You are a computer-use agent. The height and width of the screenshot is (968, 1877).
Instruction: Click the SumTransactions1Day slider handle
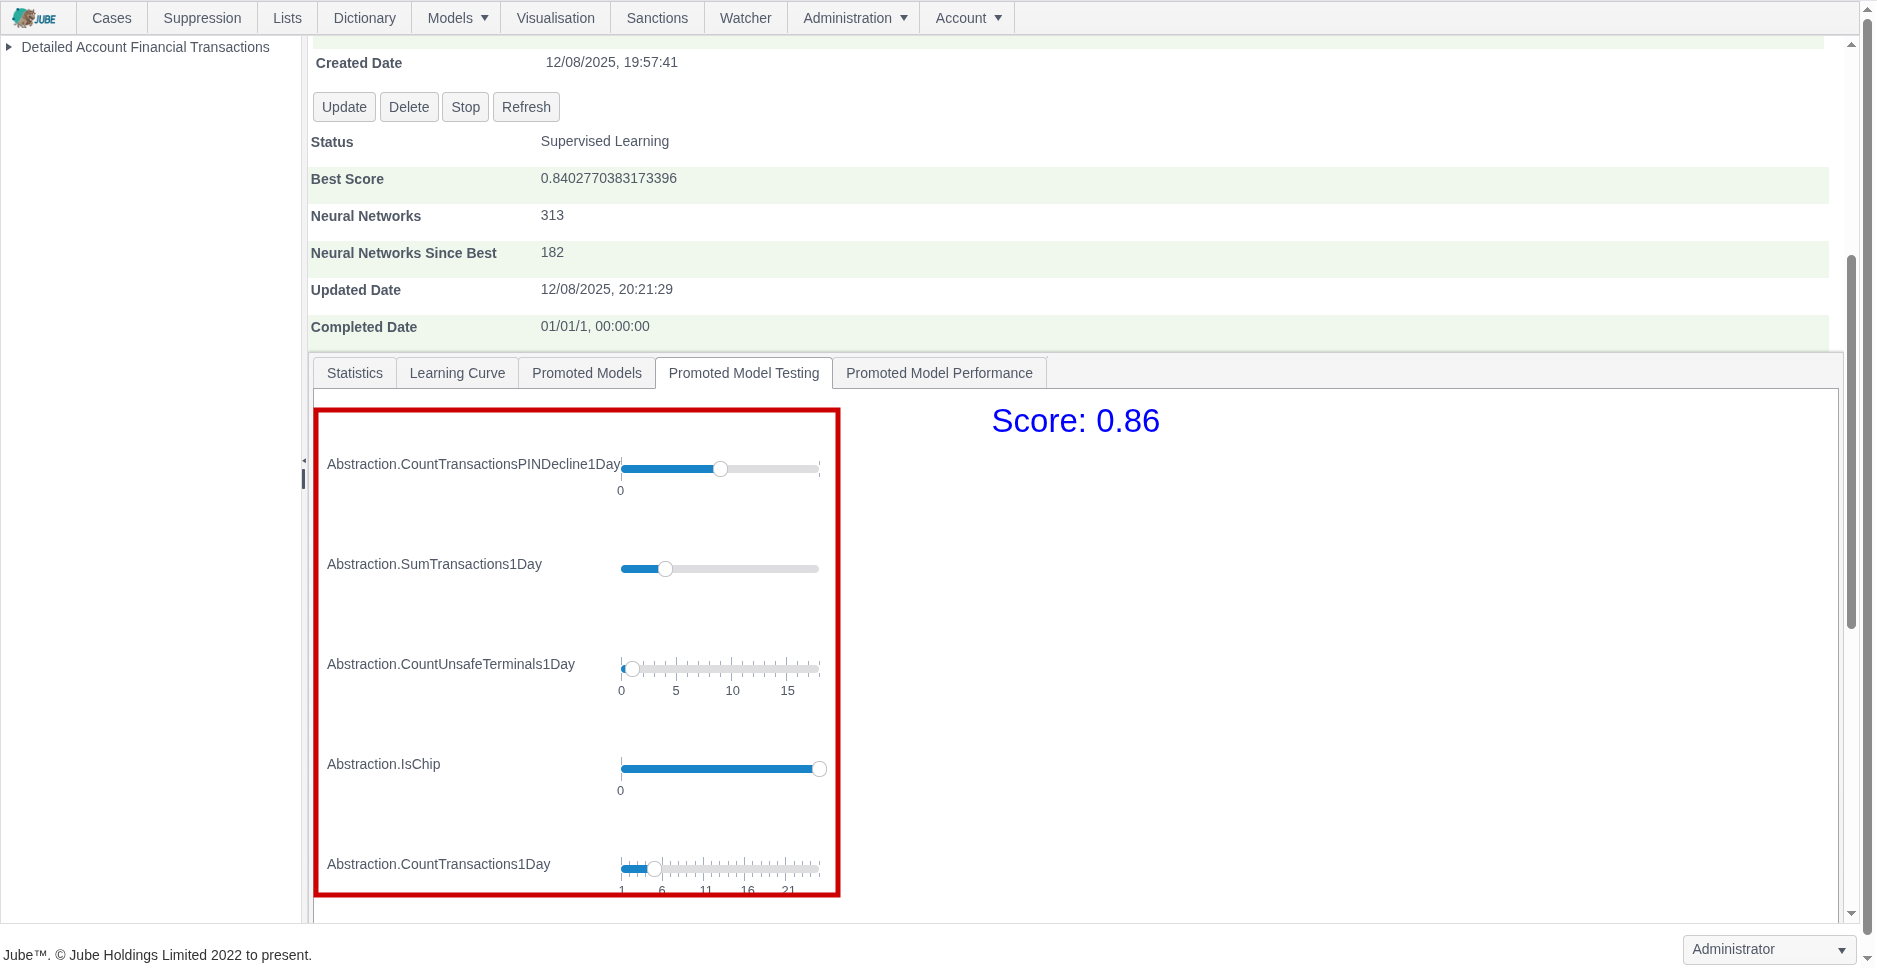[665, 569]
